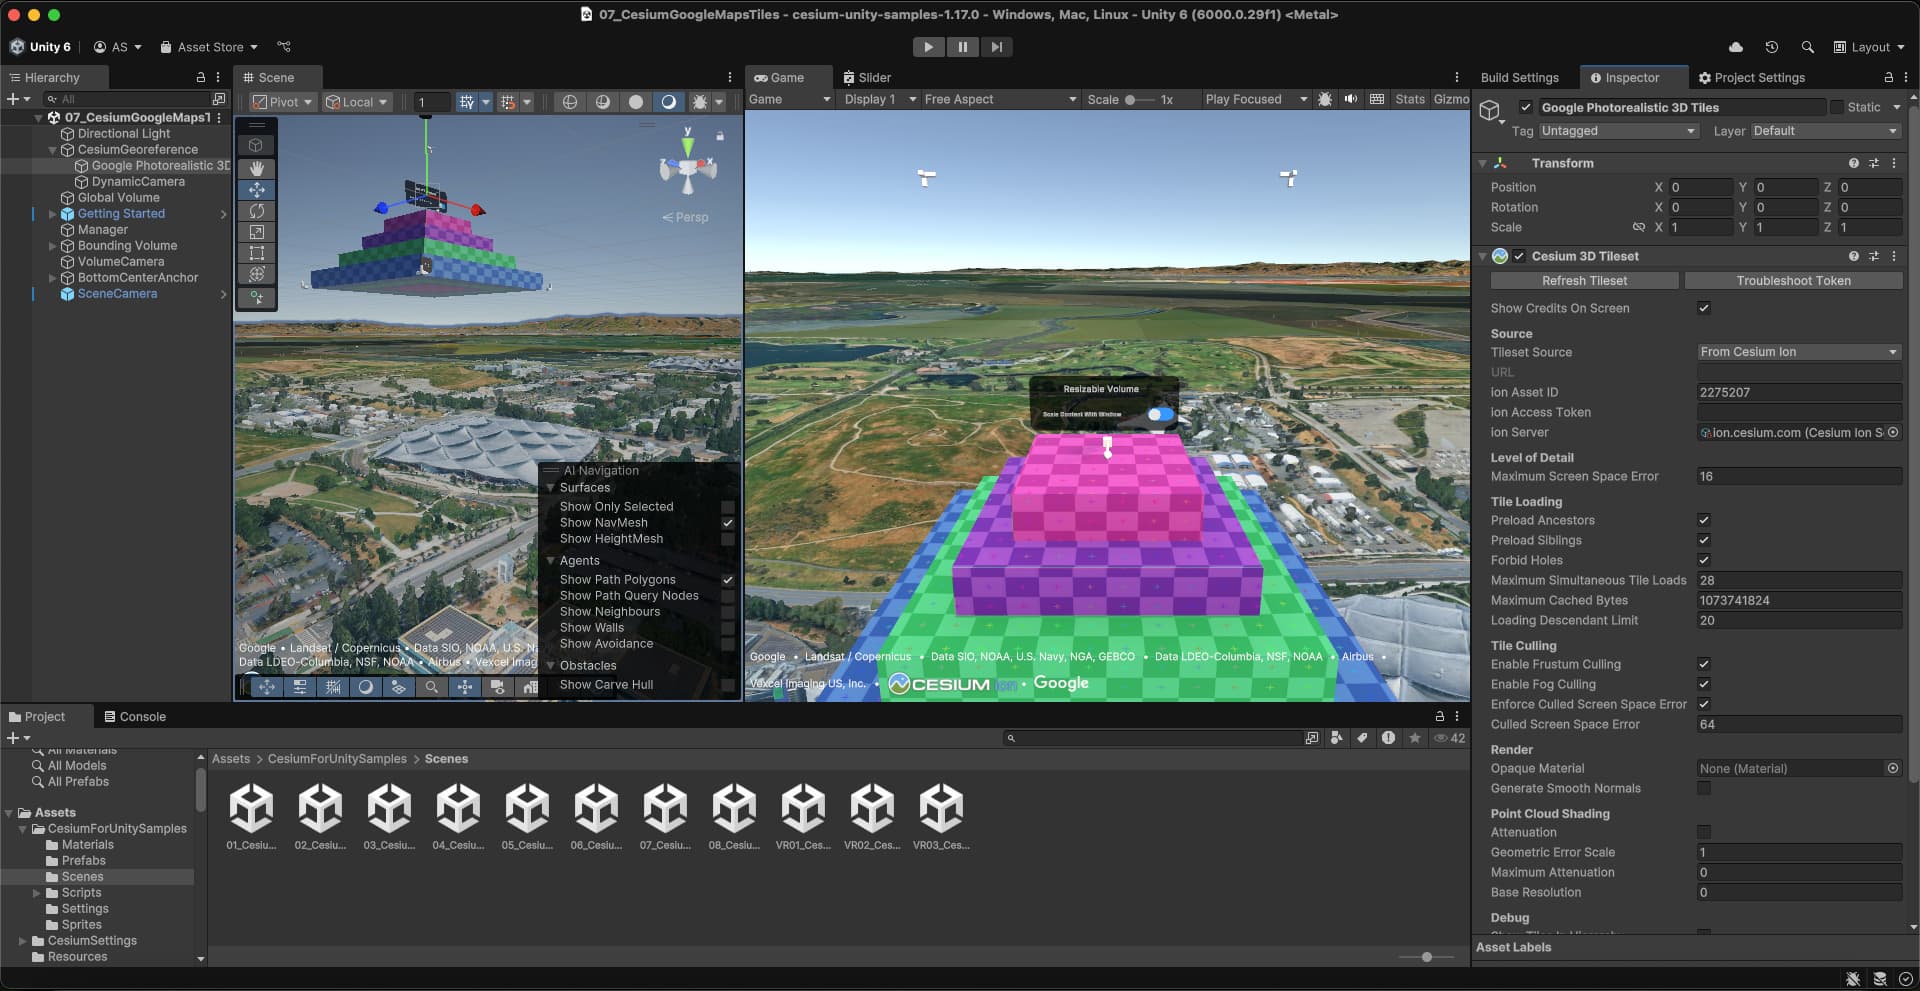Click the Ion Asset ID input field
This screenshot has height=991, width=1920.
tap(1799, 392)
